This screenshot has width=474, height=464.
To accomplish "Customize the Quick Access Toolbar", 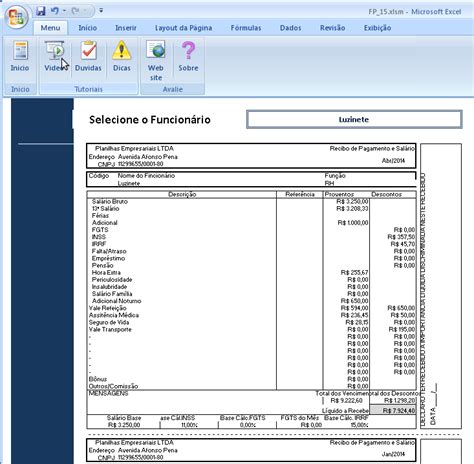I will tap(101, 11).
